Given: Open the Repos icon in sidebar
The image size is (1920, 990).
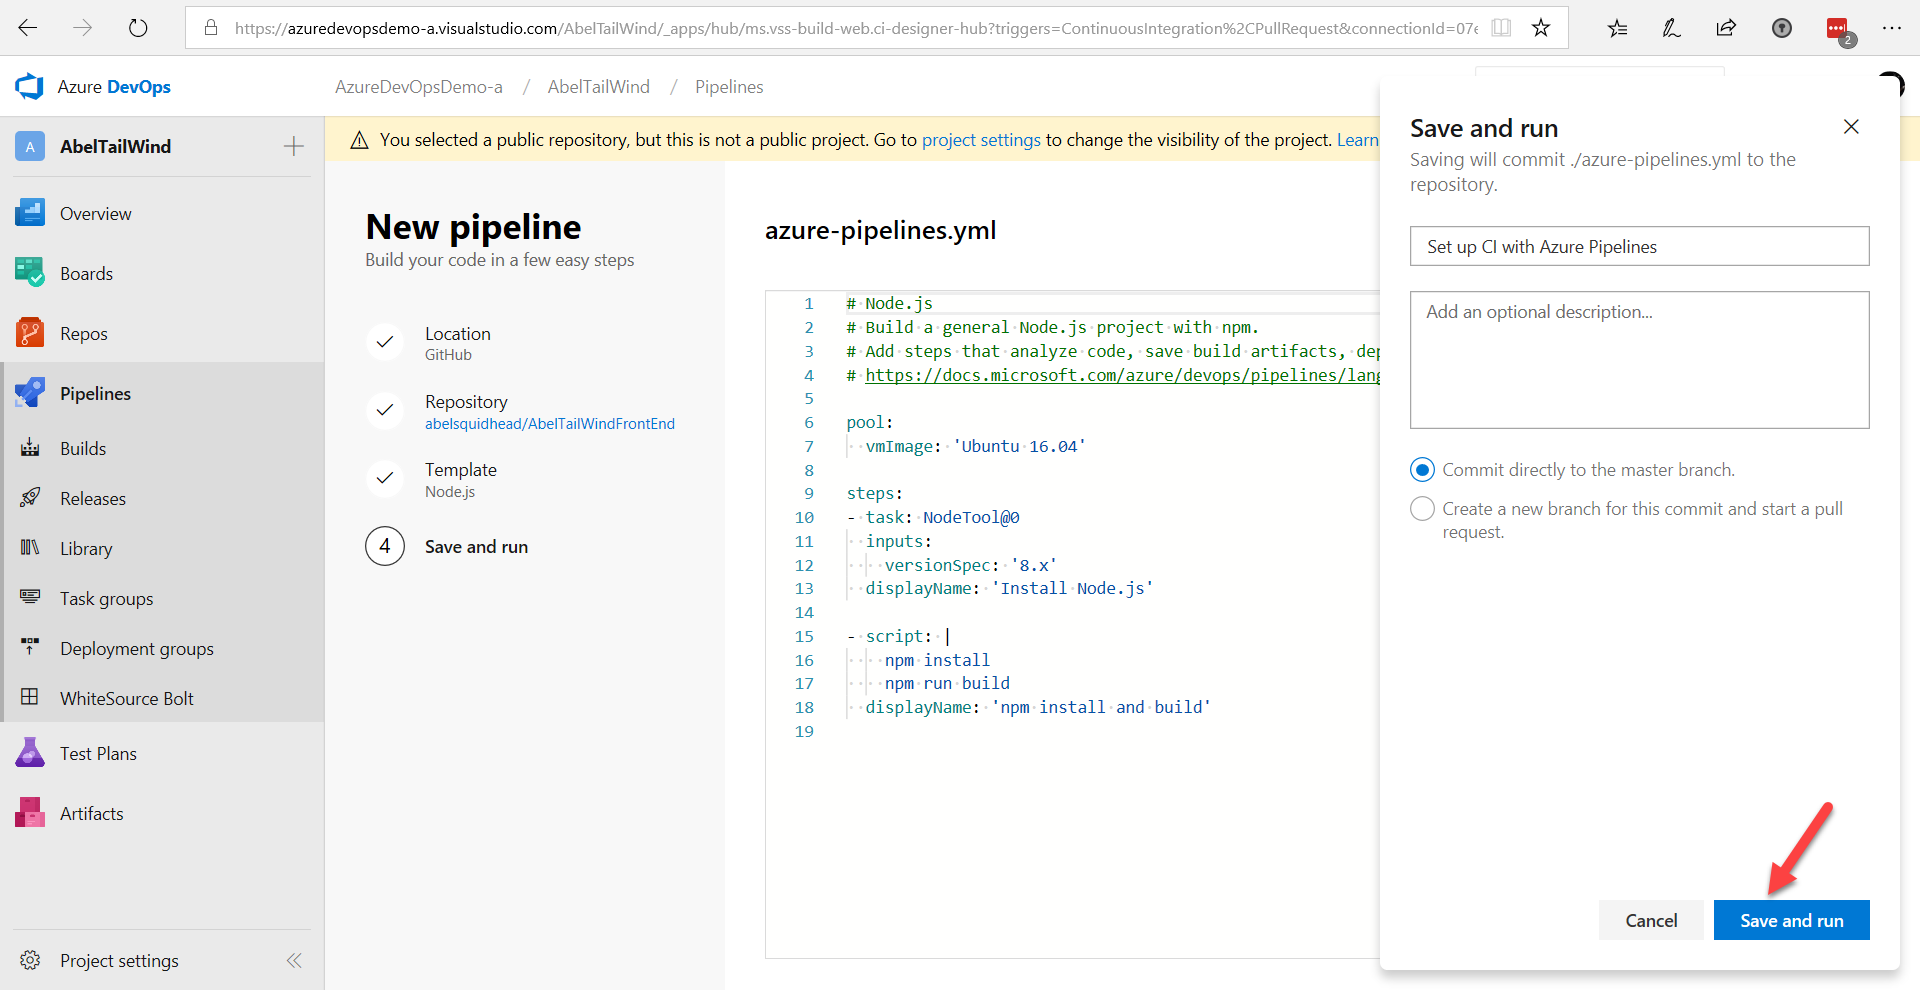Looking at the screenshot, I should [x=30, y=333].
